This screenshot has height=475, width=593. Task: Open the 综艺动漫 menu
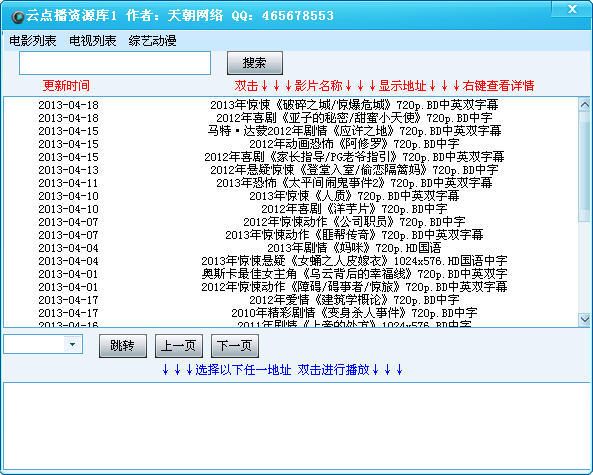coord(152,40)
